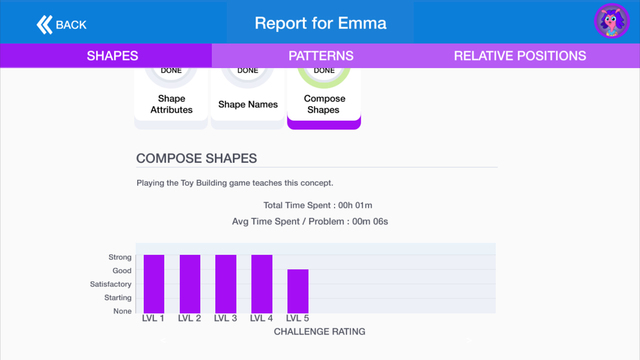Screen dimensions: 640x360
Task: Select the Shape Names progress ring
Action: click(x=248, y=77)
